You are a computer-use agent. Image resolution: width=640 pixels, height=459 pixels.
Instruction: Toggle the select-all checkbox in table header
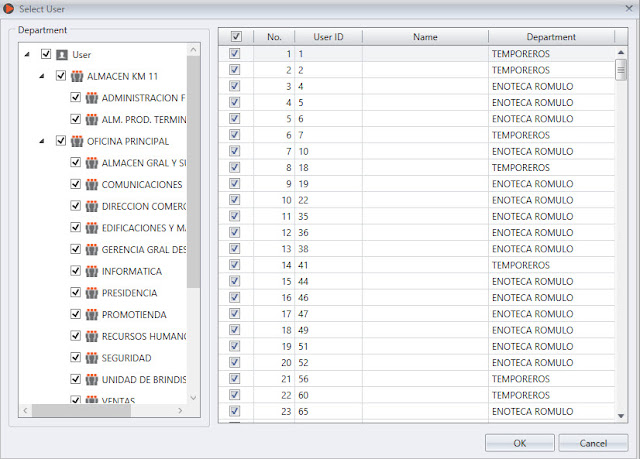click(236, 37)
